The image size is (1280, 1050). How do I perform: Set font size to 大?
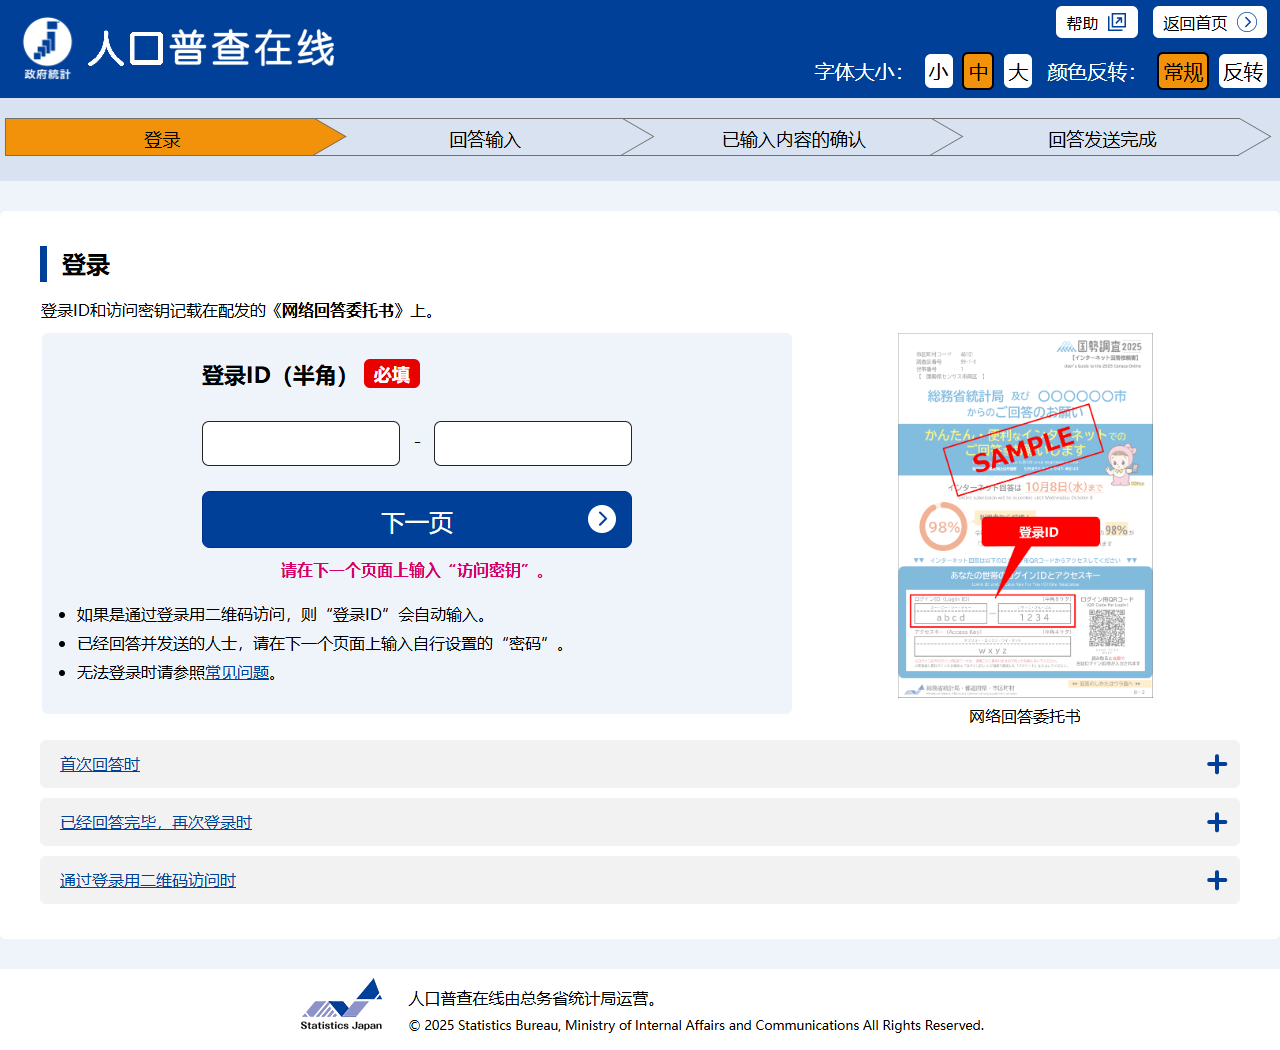(1018, 71)
